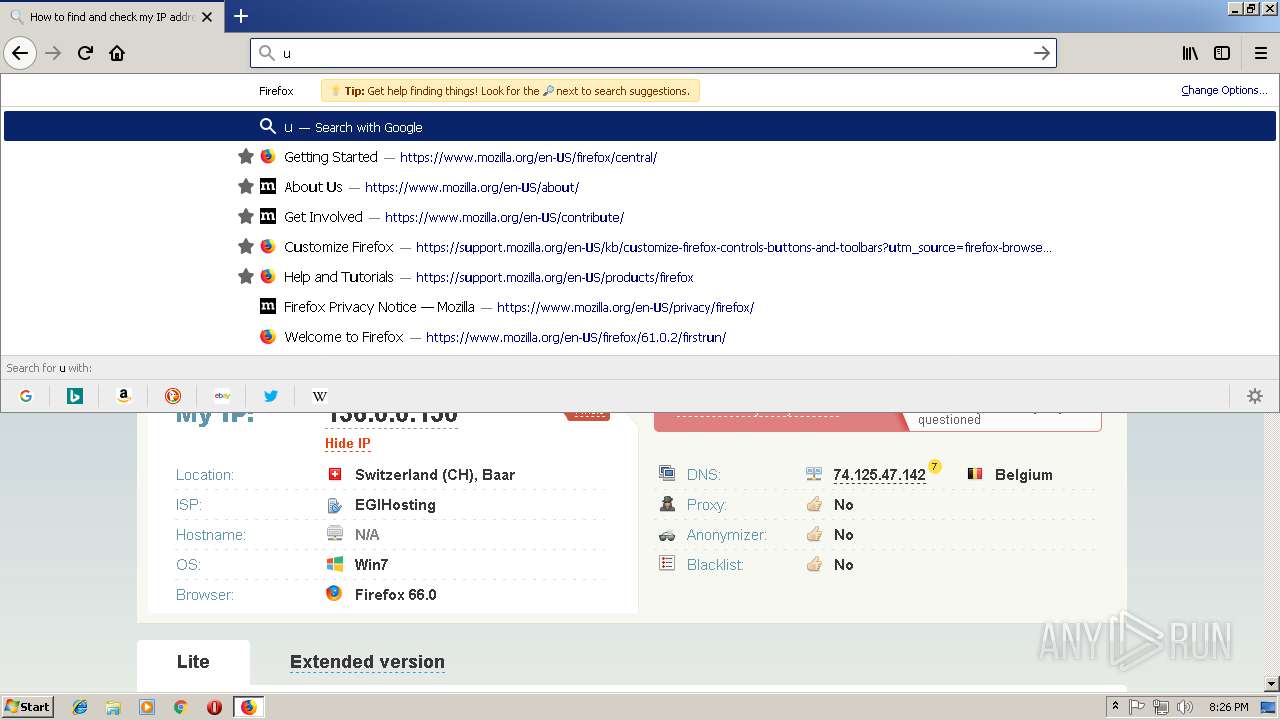
Task: Open a new tab with the plus button
Action: tap(241, 16)
